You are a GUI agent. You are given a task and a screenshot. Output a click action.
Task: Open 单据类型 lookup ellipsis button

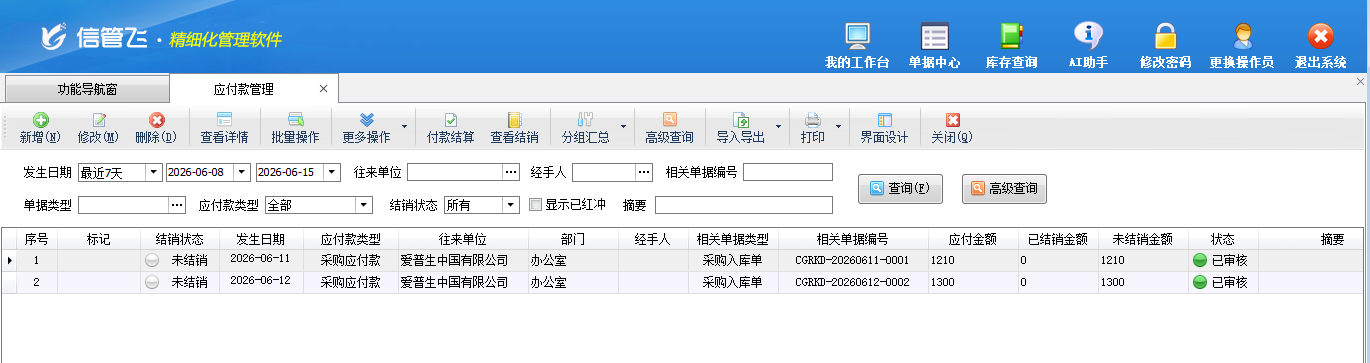pyautogui.click(x=177, y=205)
